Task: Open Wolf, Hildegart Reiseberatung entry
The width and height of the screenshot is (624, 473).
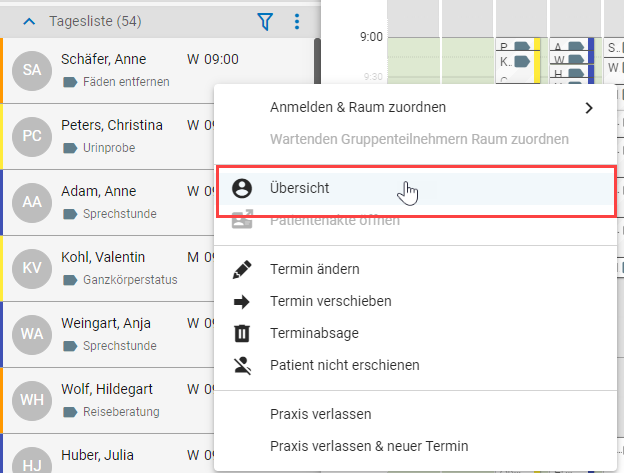Action: [x=108, y=401]
